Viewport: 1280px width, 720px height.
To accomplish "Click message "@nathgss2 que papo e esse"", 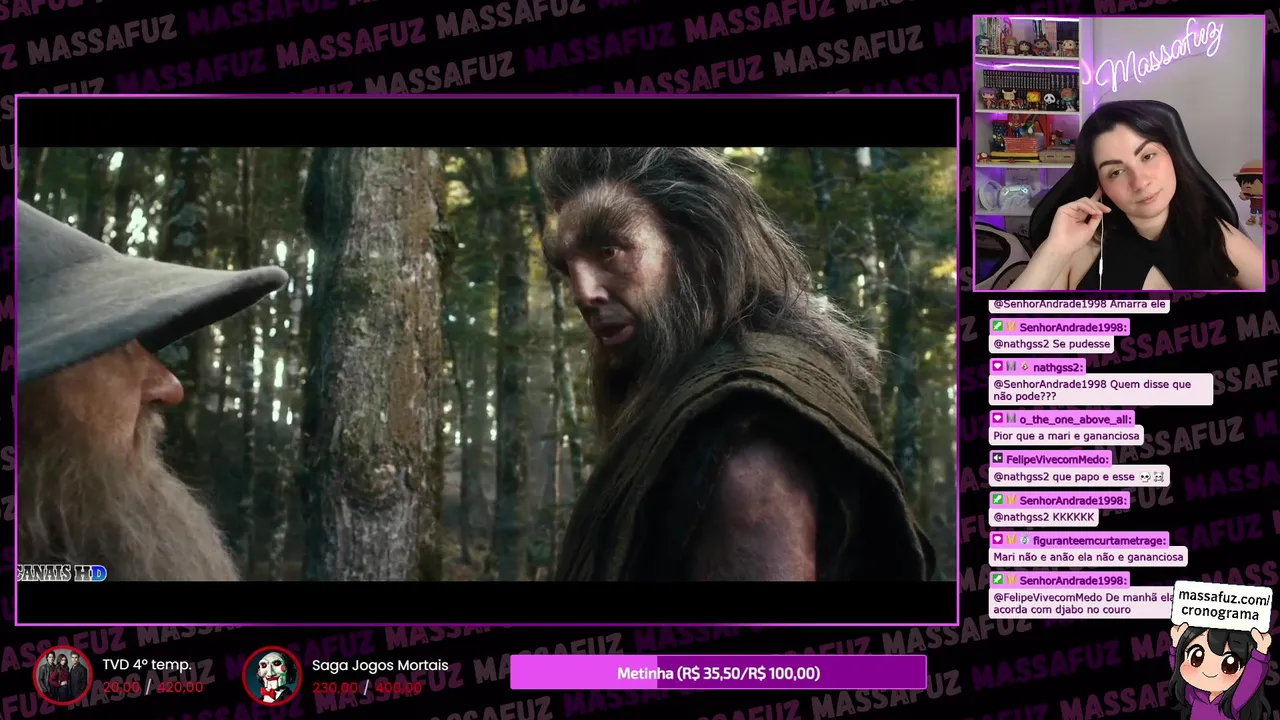I will pos(1078,477).
